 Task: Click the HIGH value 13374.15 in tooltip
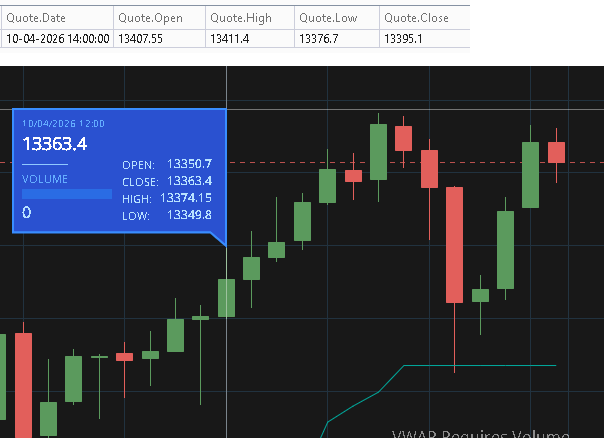point(186,198)
